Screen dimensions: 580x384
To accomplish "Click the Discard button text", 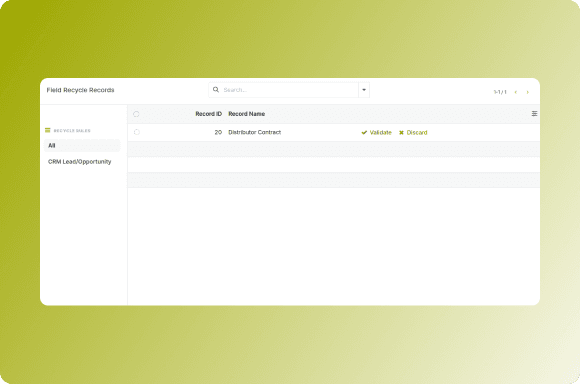I will click(417, 132).
